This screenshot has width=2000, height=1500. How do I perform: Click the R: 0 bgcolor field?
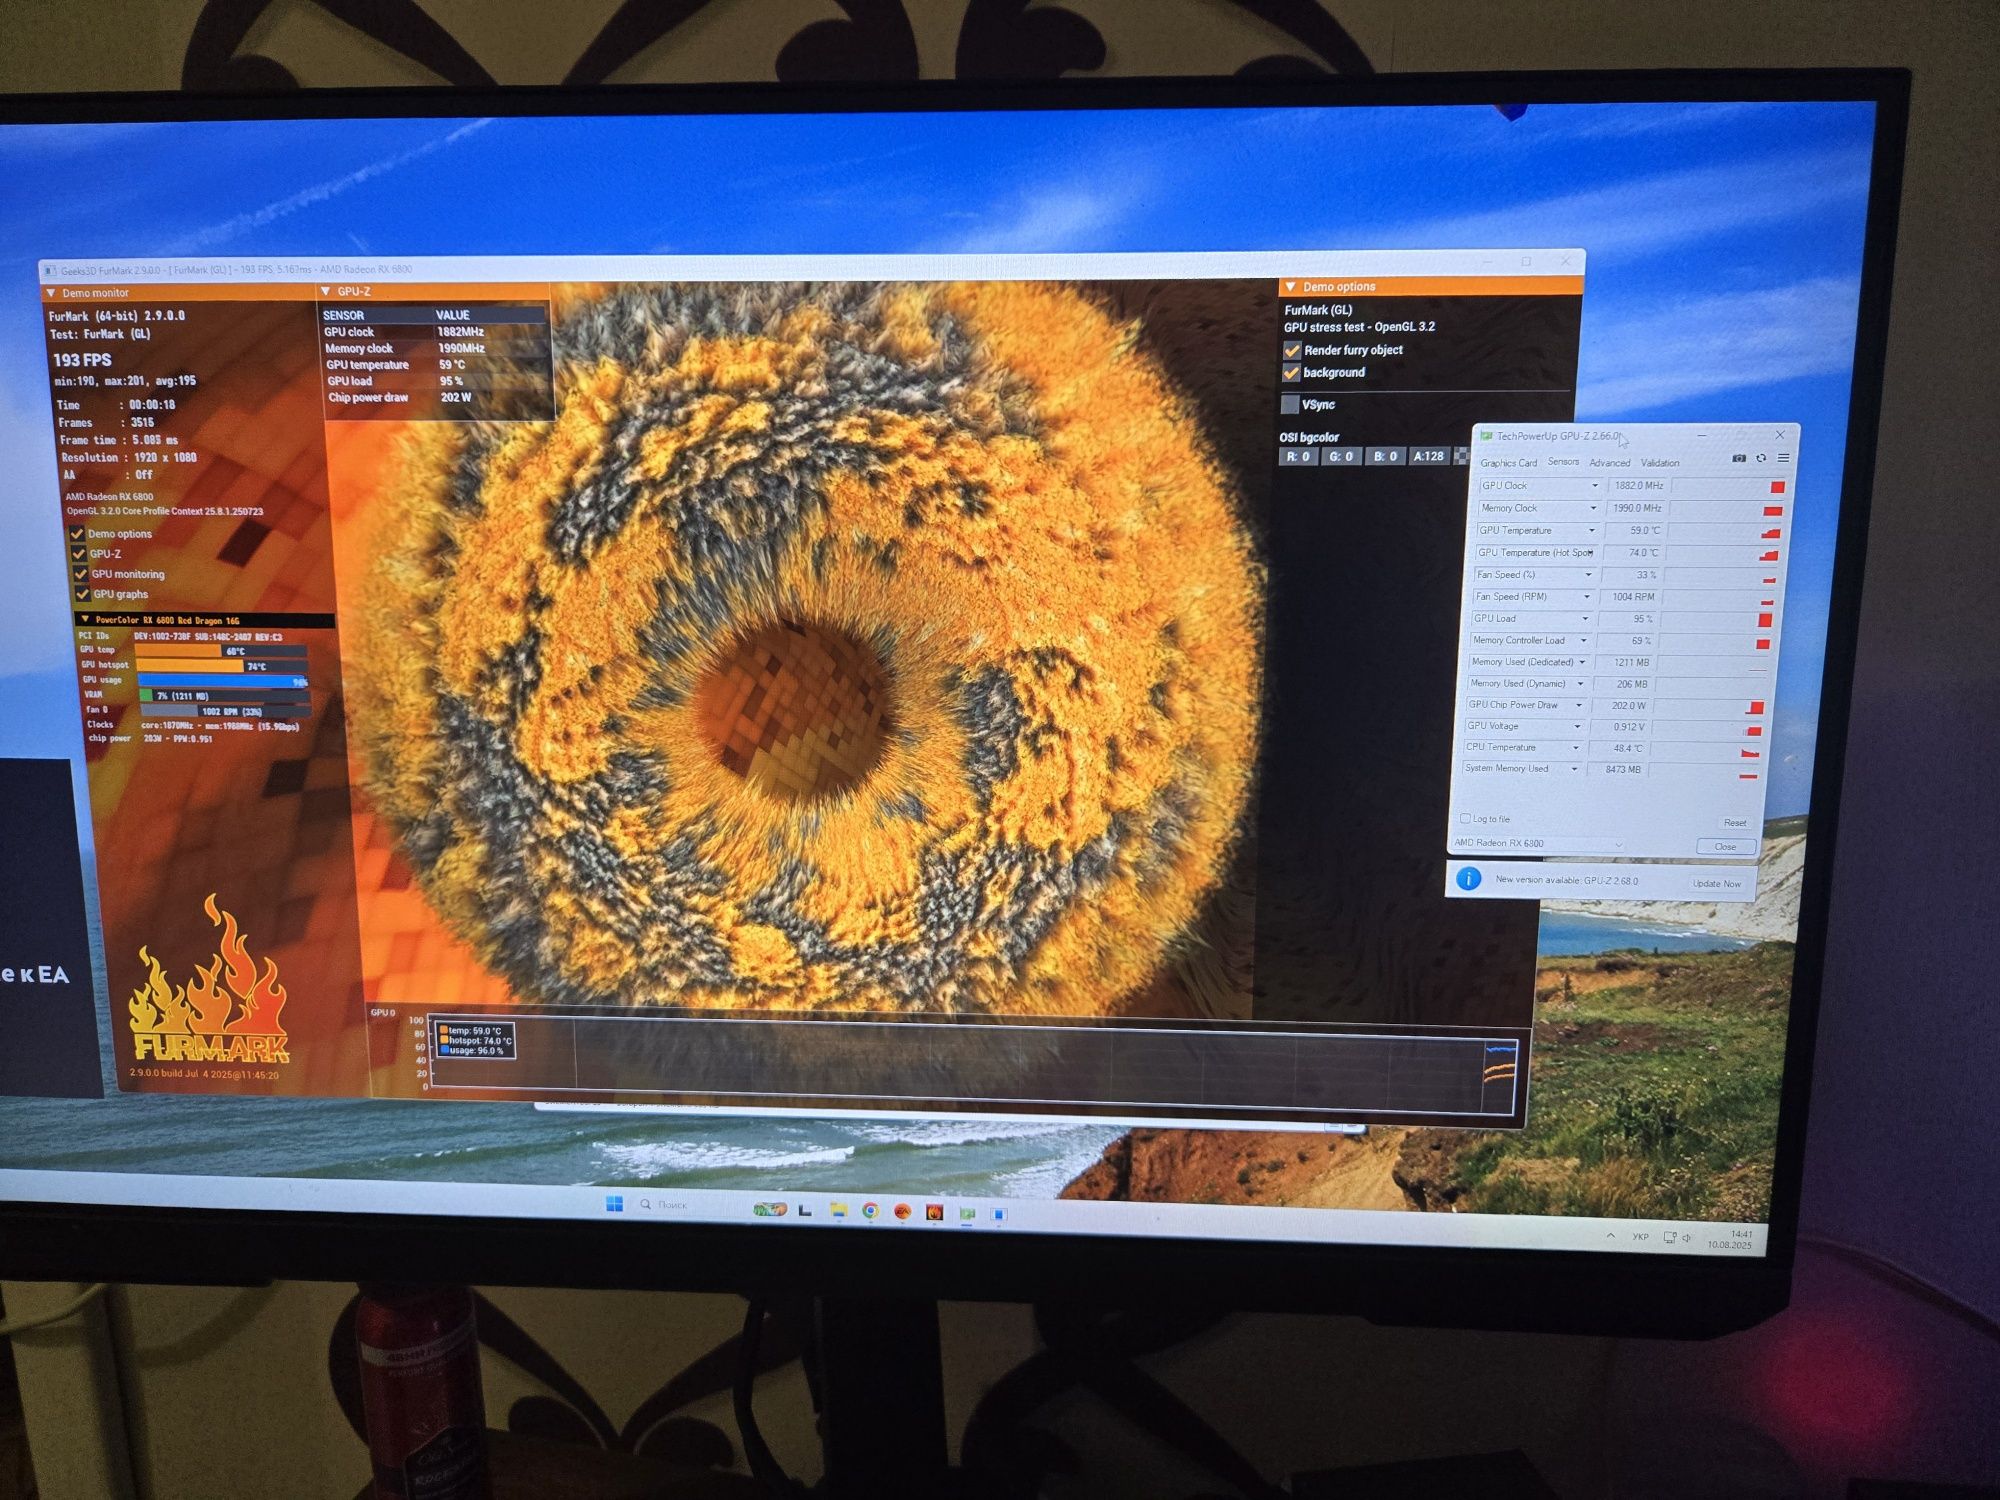[x=1298, y=457]
